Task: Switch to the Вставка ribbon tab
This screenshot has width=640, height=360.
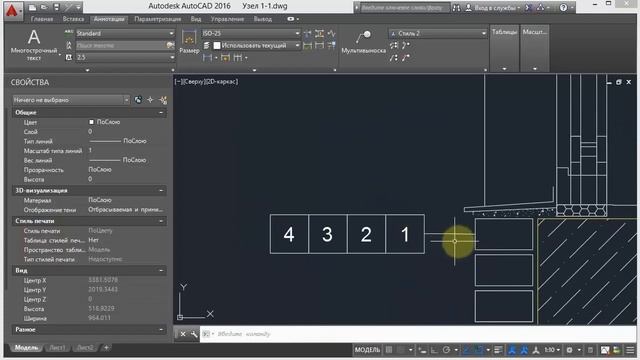Action: [73, 19]
